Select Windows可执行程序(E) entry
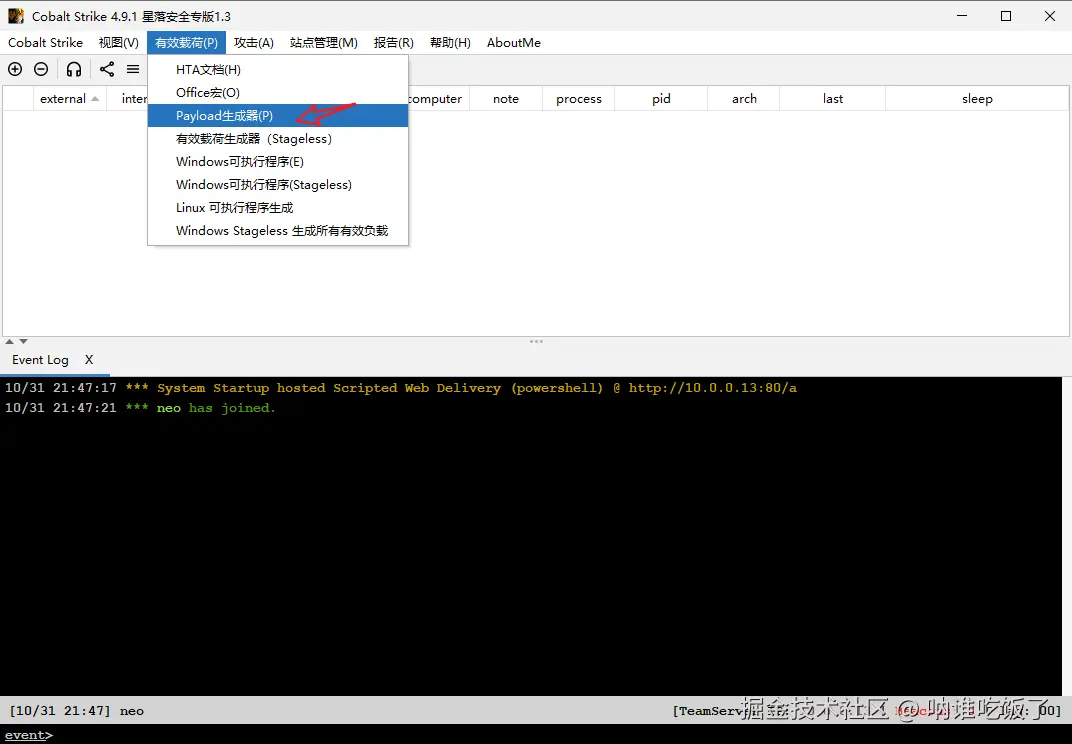 point(278,161)
